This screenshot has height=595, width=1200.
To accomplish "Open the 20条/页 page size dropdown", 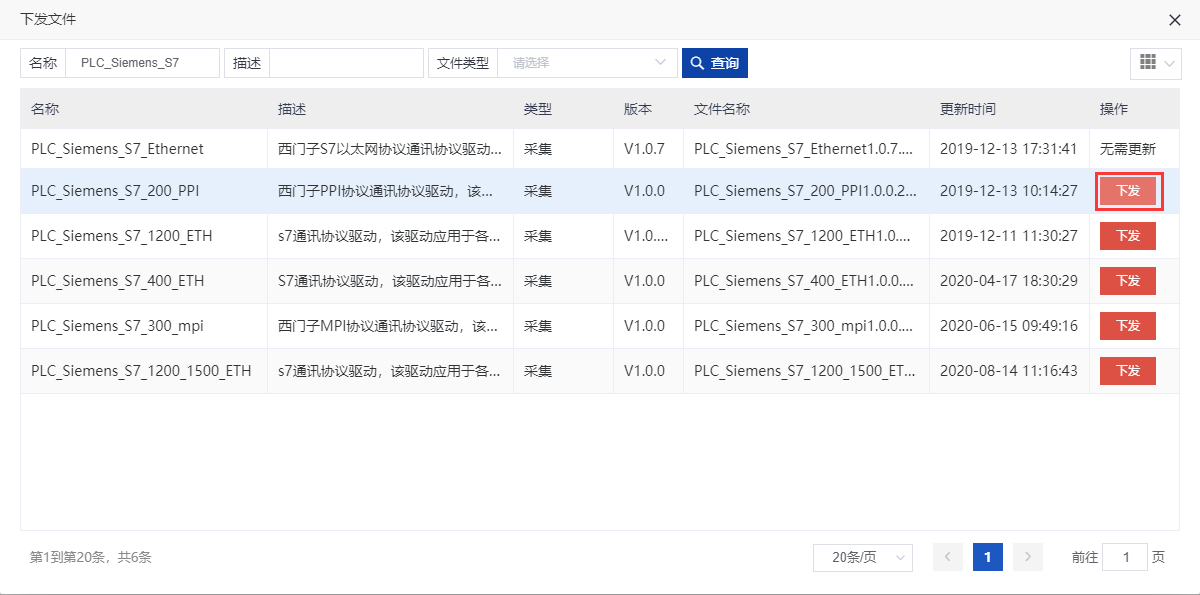I will pos(863,557).
